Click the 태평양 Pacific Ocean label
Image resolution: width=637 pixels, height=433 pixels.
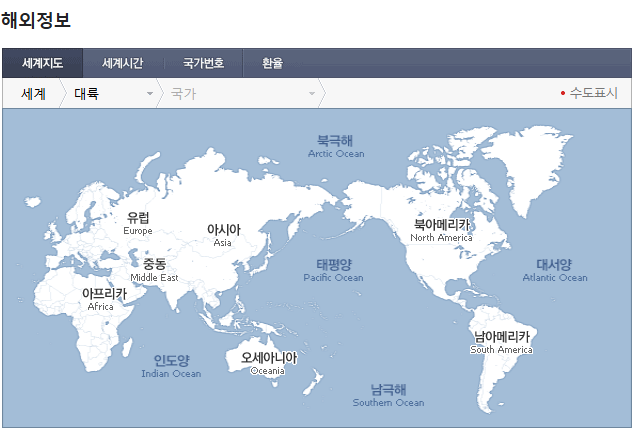point(334,271)
